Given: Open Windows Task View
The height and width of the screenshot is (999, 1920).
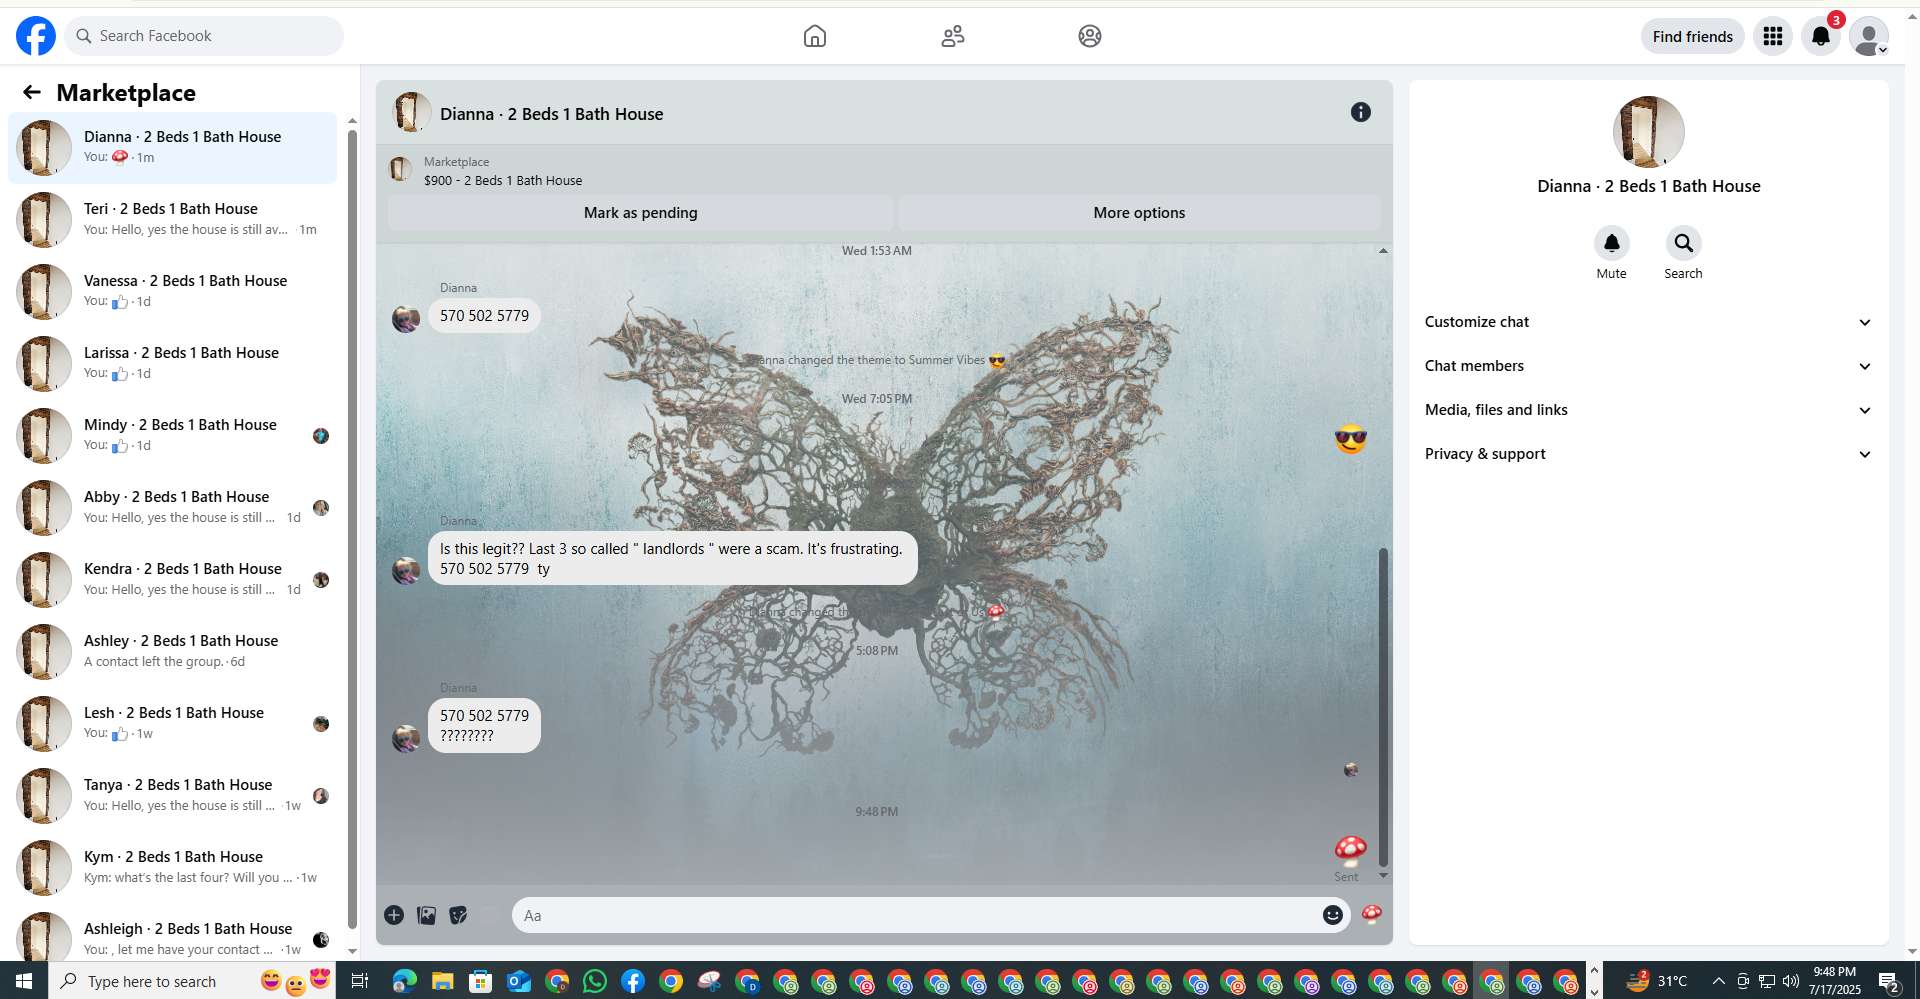Looking at the screenshot, I should [x=359, y=981].
